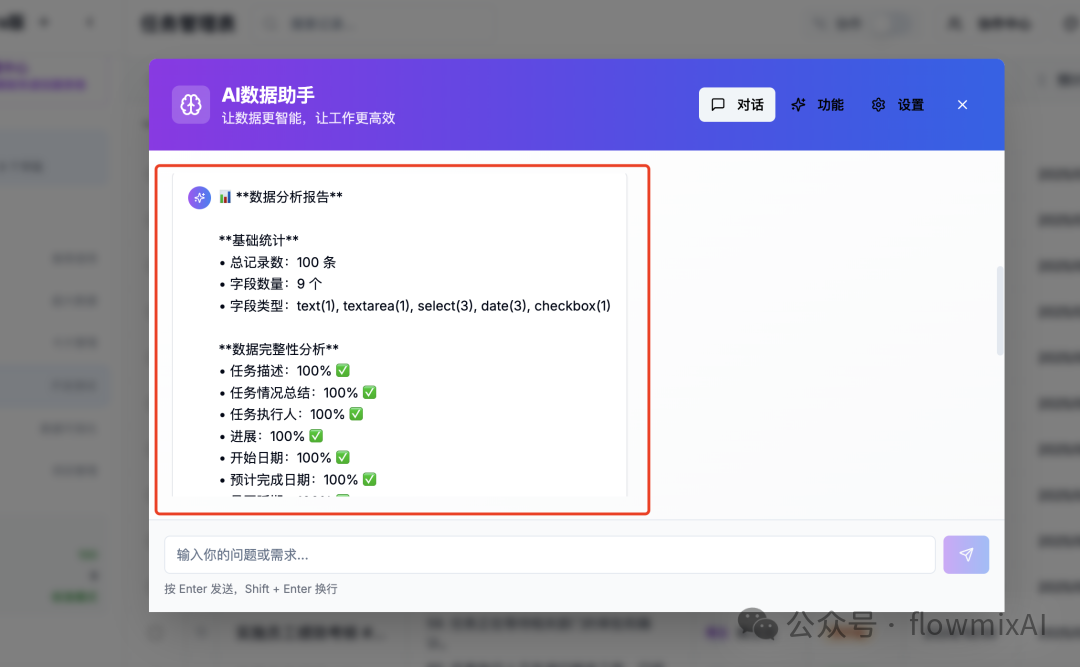Image resolution: width=1080 pixels, height=667 pixels.
Task: Click the 任务执行人：100% line
Action: point(291,414)
